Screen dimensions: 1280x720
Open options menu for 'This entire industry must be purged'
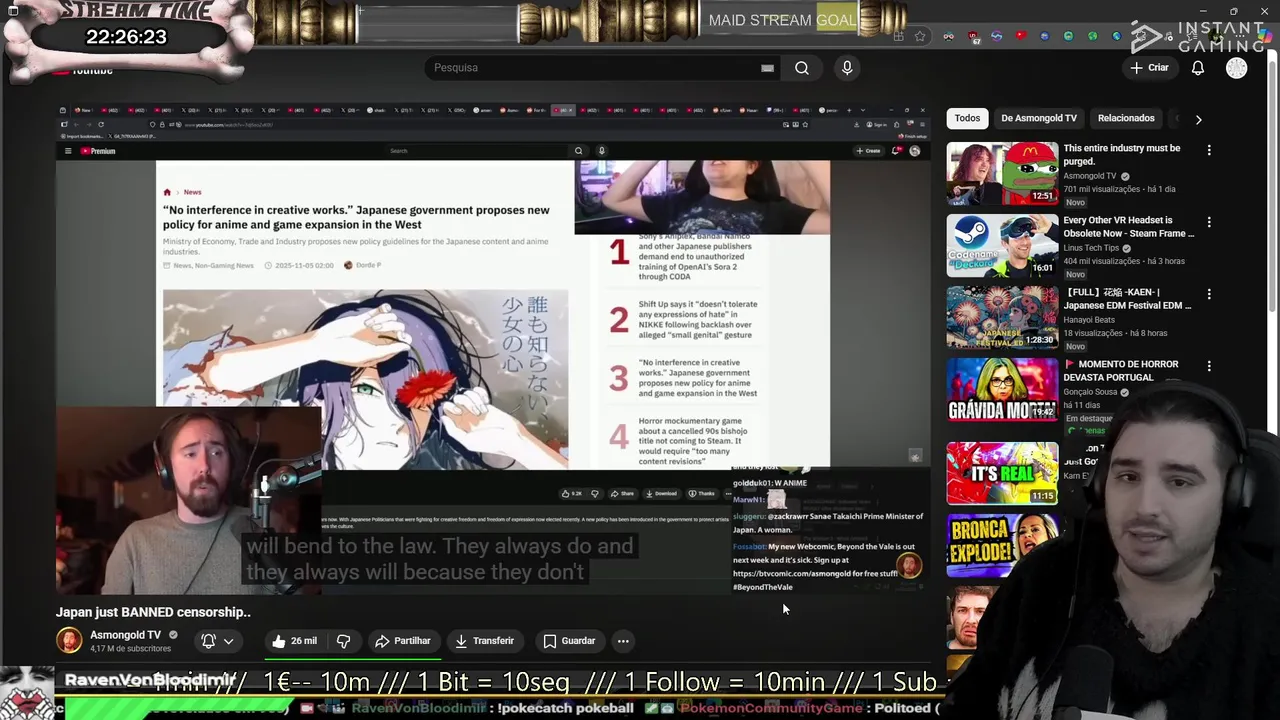1209,150
